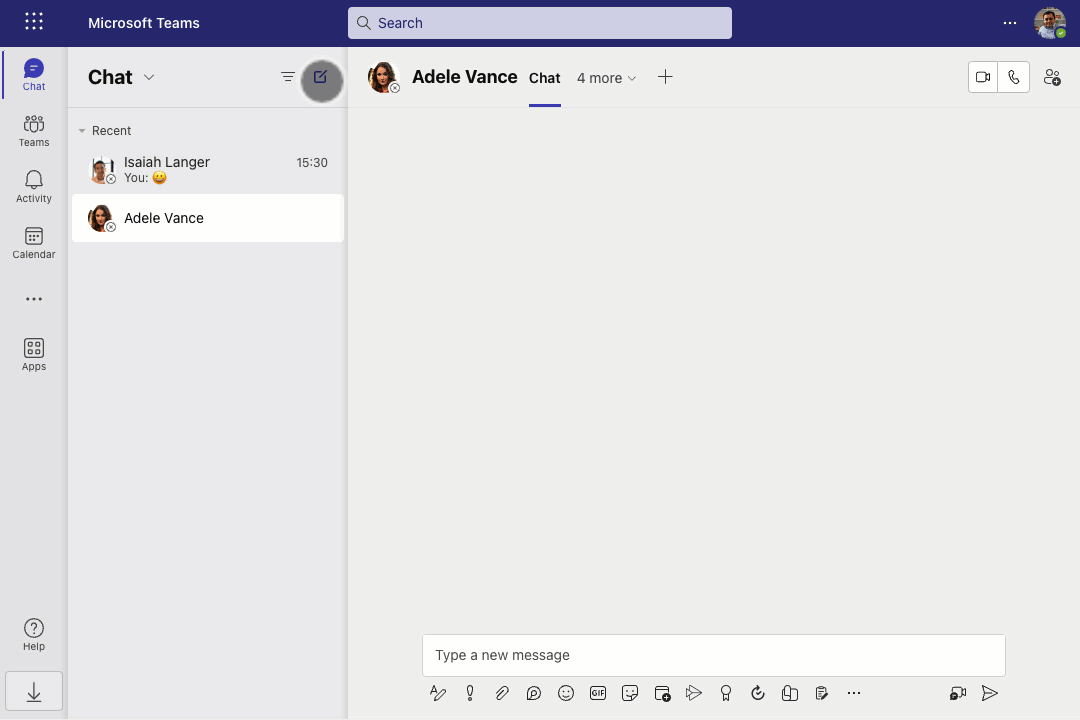Collapse the Recent chats group

click(x=82, y=131)
